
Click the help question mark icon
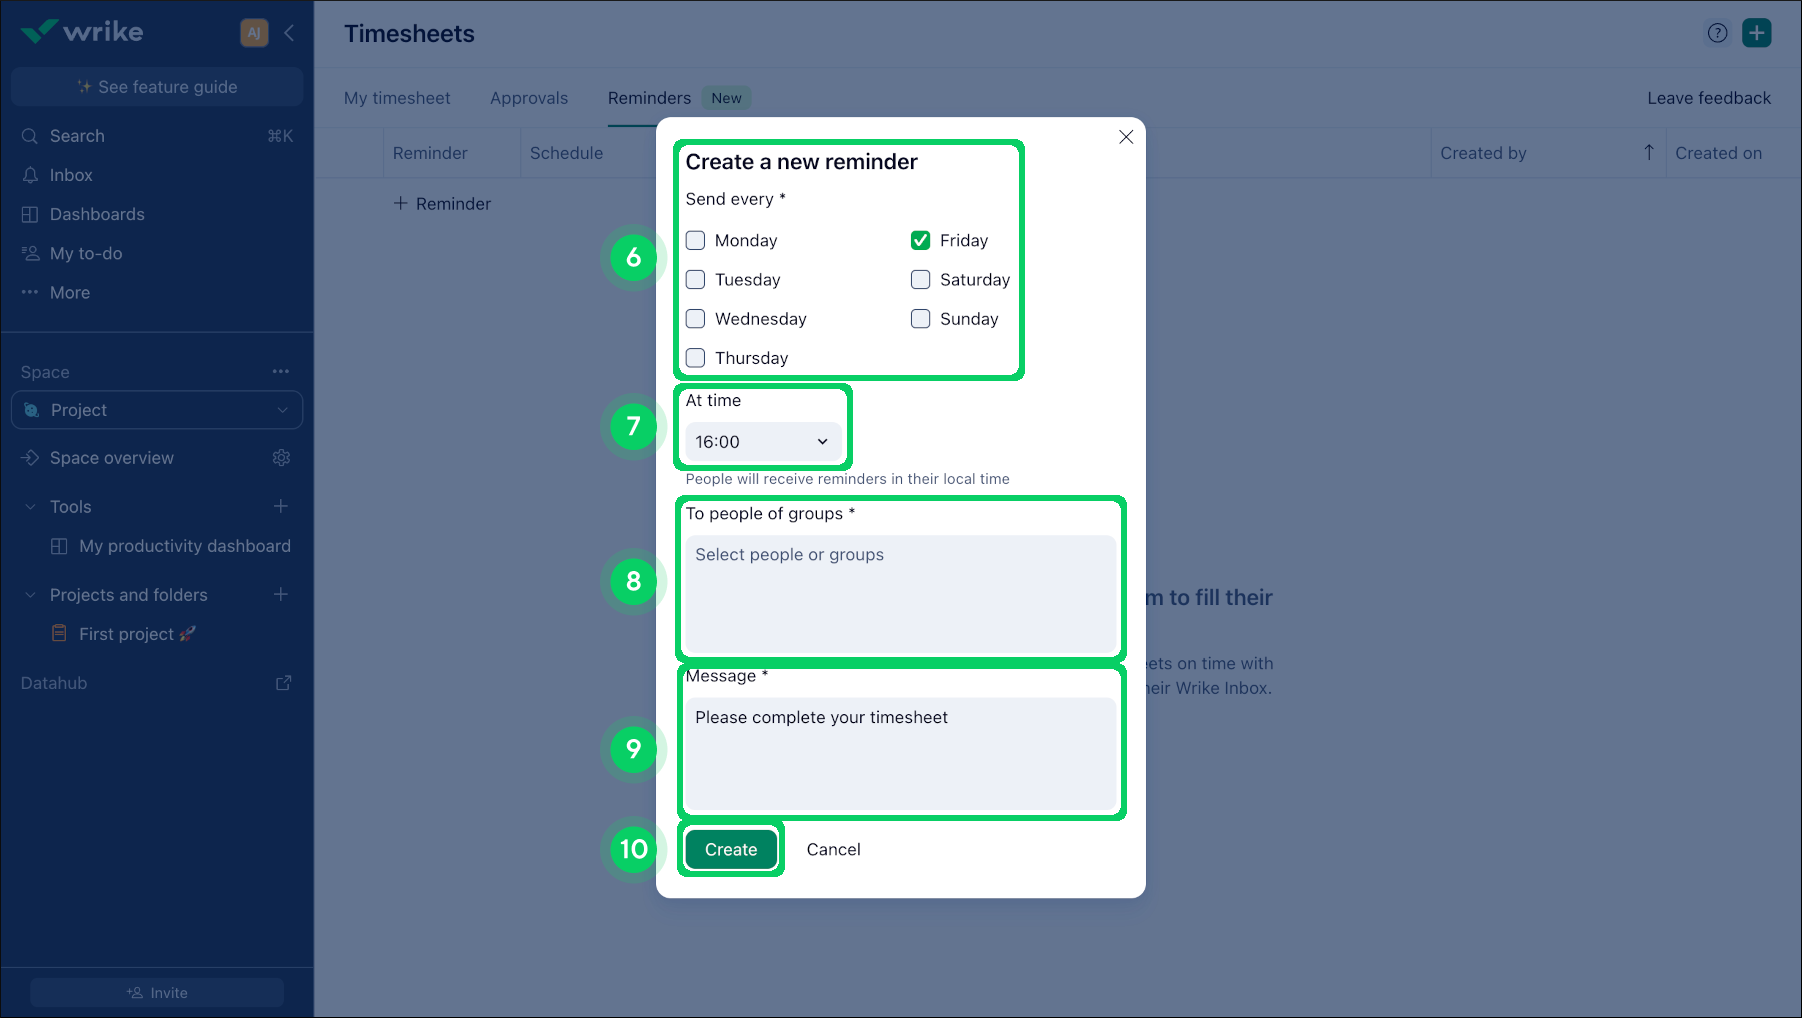pyautogui.click(x=1717, y=33)
